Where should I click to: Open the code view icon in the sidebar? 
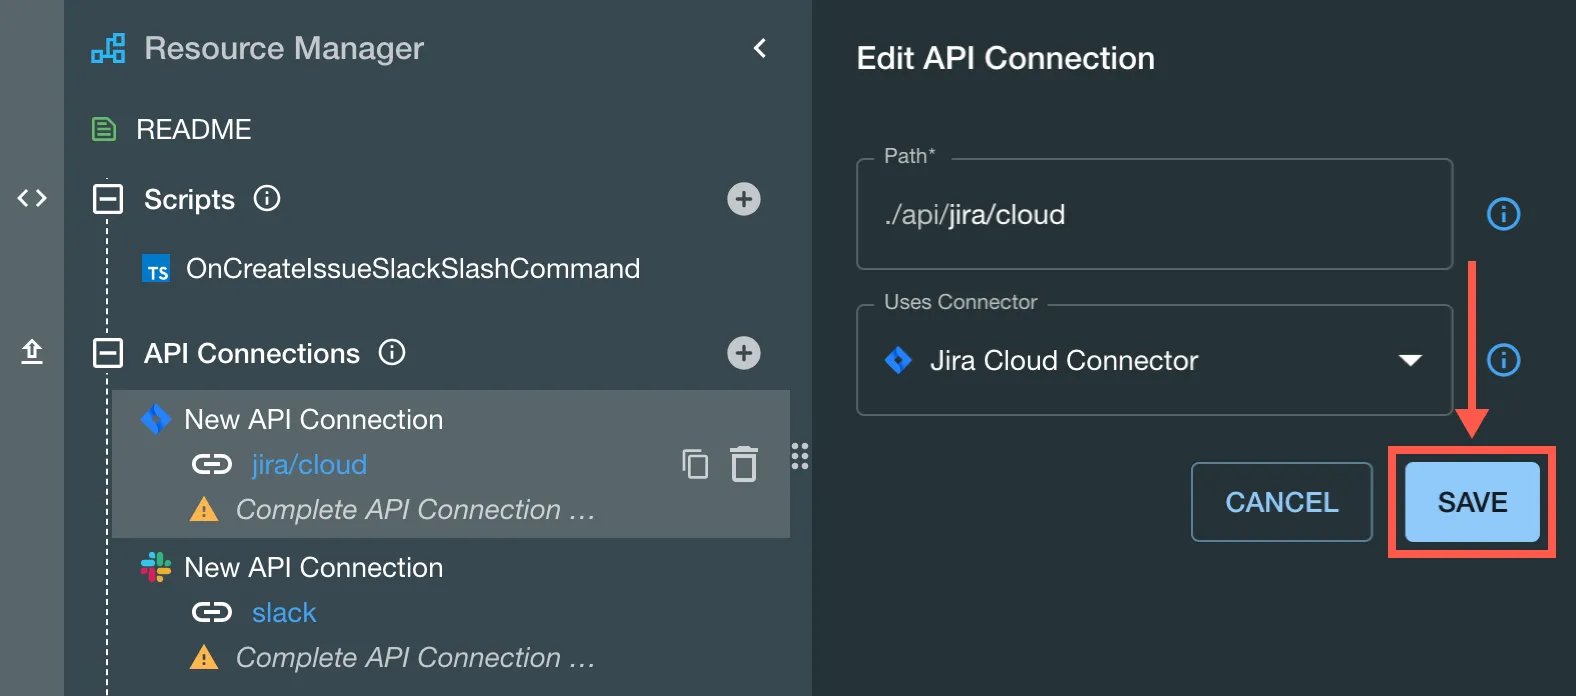click(x=32, y=198)
